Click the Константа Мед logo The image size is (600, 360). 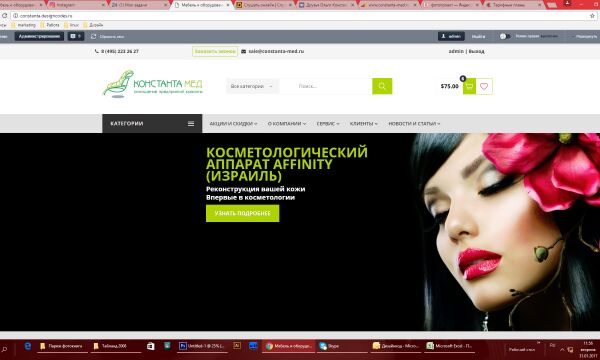click(152, 84)
